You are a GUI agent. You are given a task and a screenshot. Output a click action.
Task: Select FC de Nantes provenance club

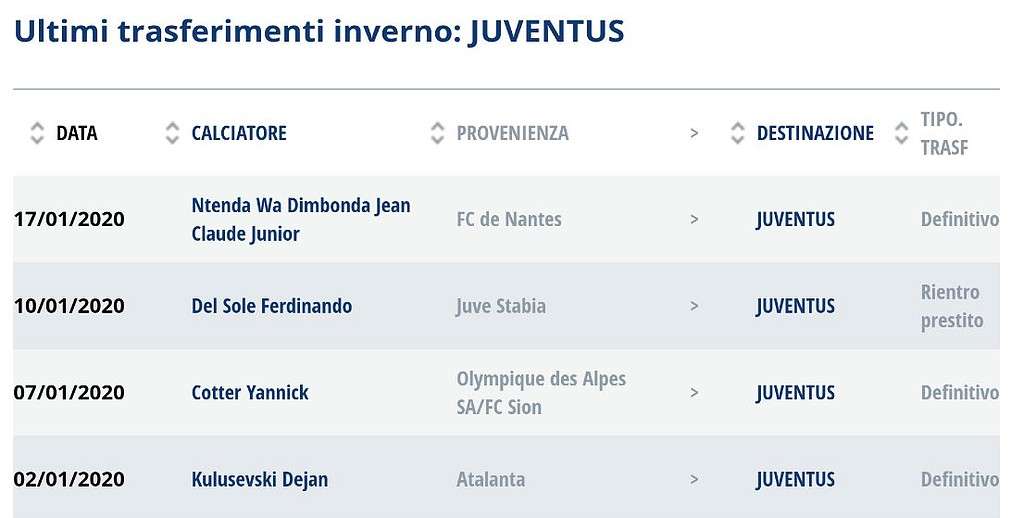pyautogui.click(x=509, y=219)
